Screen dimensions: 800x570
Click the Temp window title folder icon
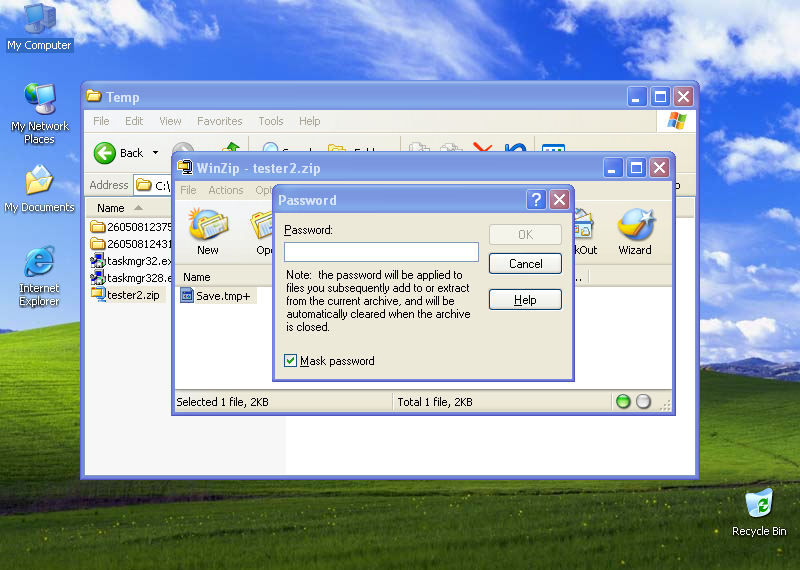pyautogui.click(x=94, y=96)
